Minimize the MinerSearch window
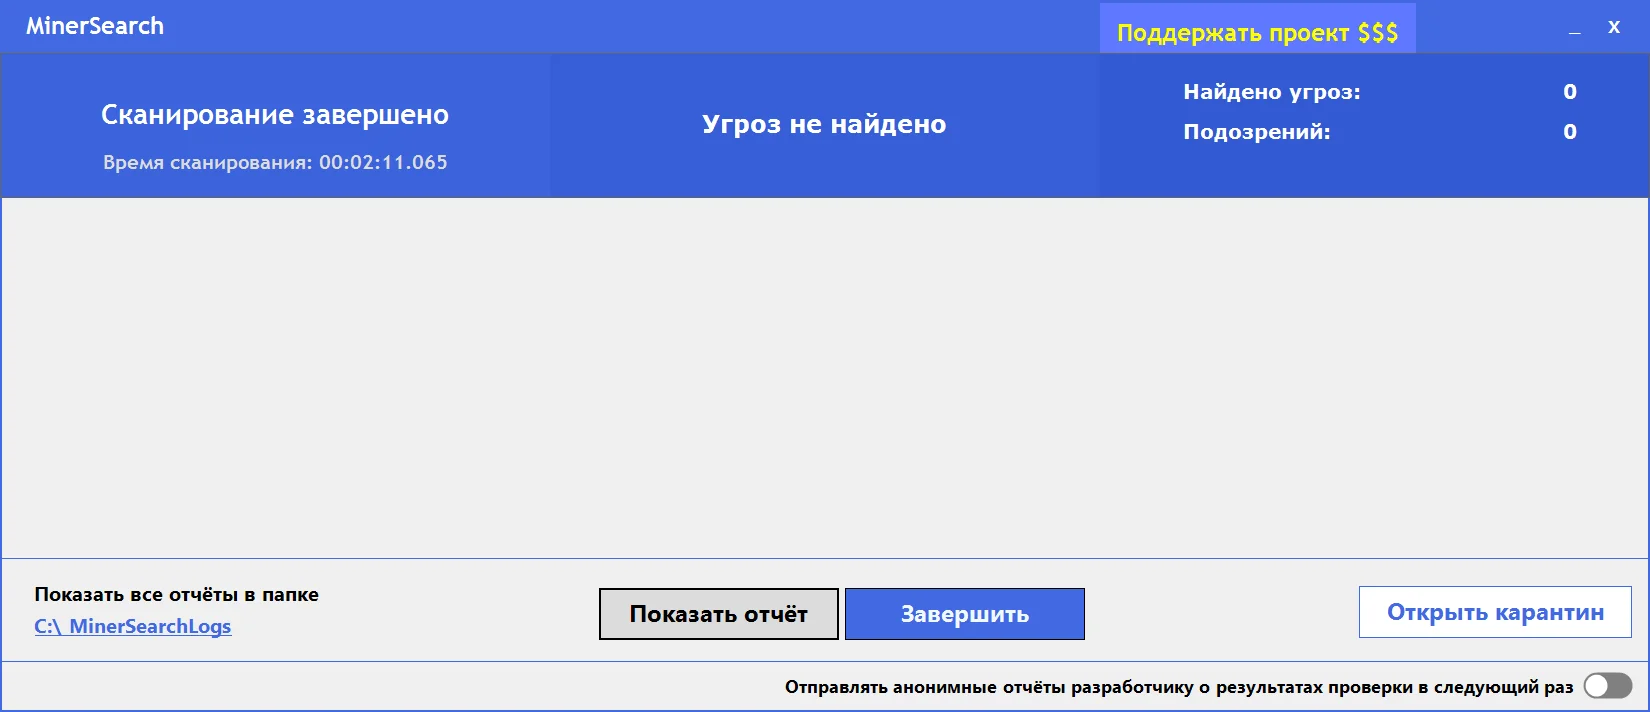The height and width of the screenshot is (712, 1650). [1575, 28]
